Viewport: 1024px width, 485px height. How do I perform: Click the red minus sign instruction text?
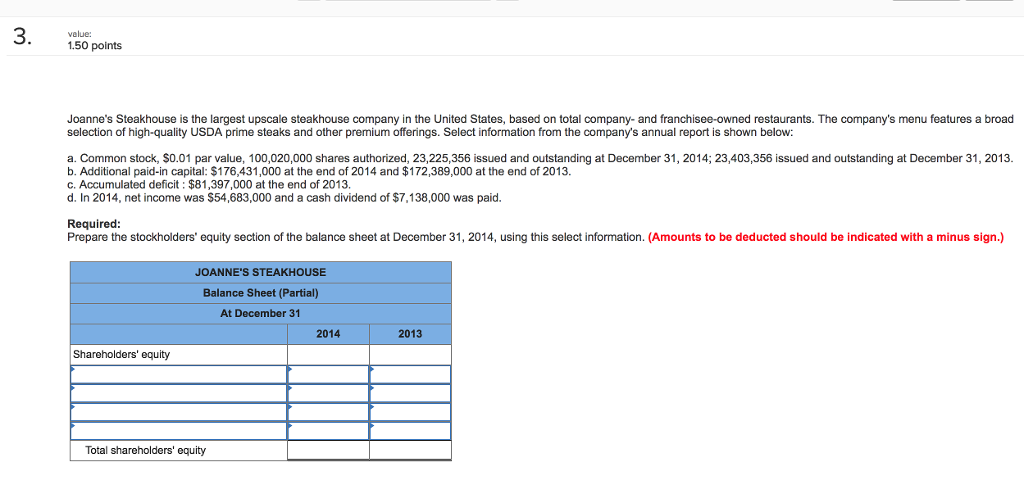[825, 237]
